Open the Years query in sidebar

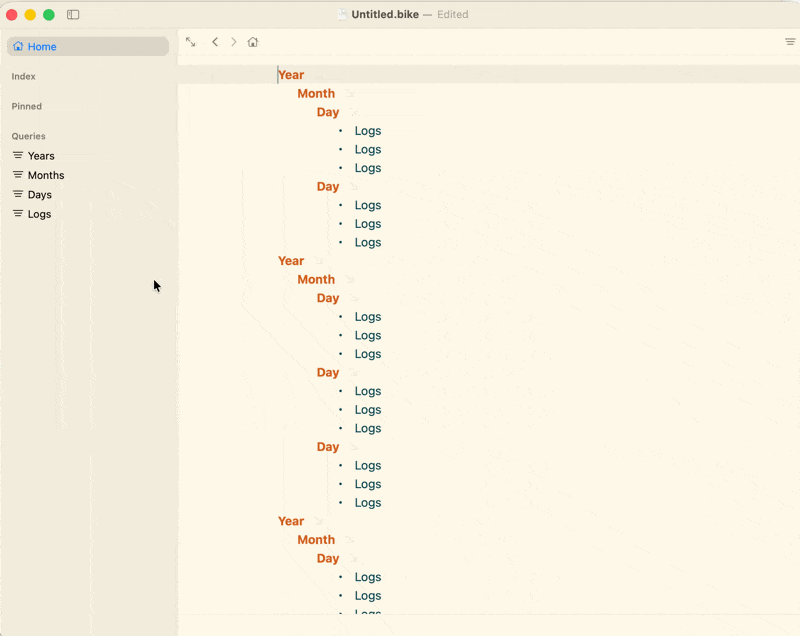pos(41,156)
